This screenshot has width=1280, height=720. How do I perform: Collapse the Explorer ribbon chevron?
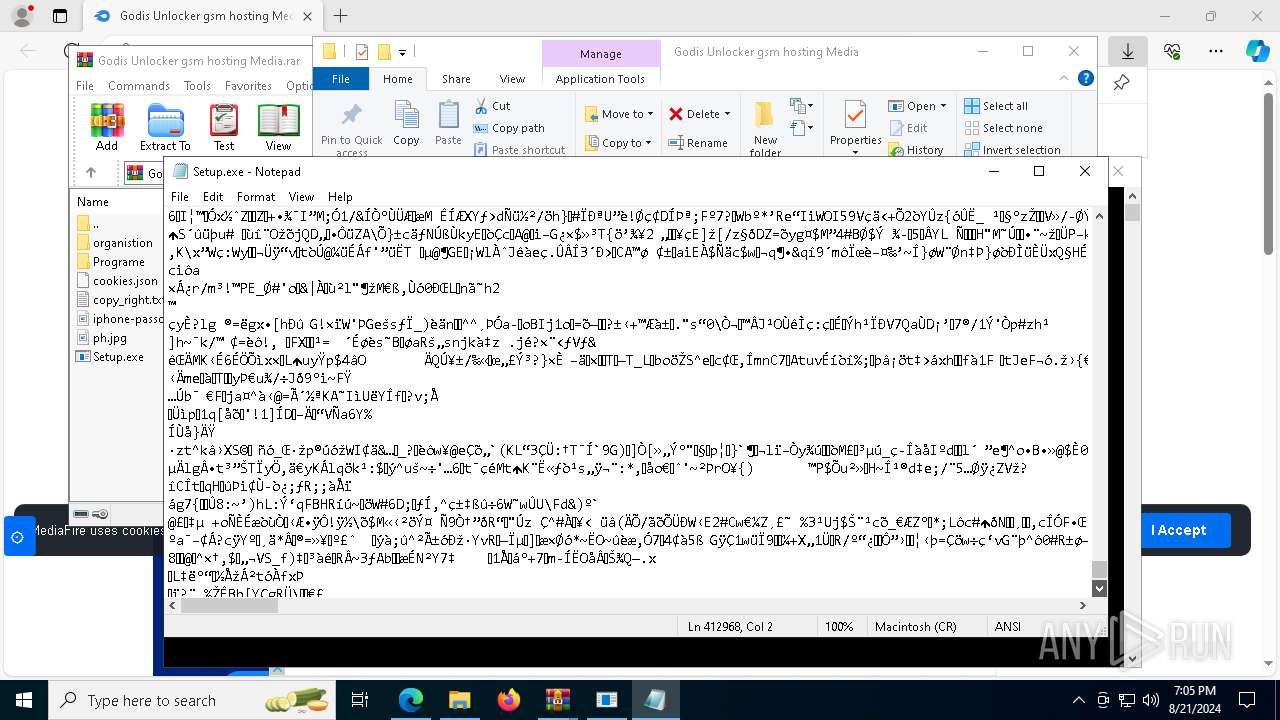click(x=1066, y=79)
